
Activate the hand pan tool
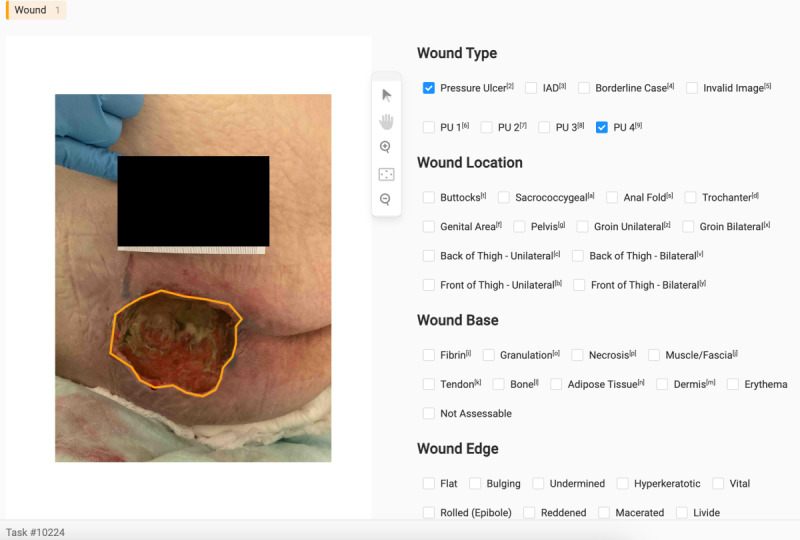[386, 121]
